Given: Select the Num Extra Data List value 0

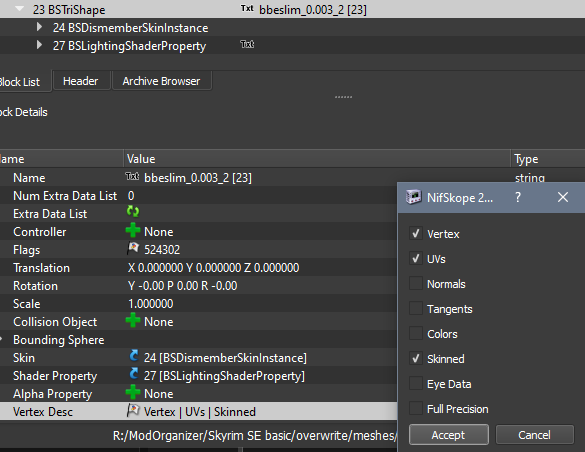Looking at the screenshot, I should [x=131, y=196].
